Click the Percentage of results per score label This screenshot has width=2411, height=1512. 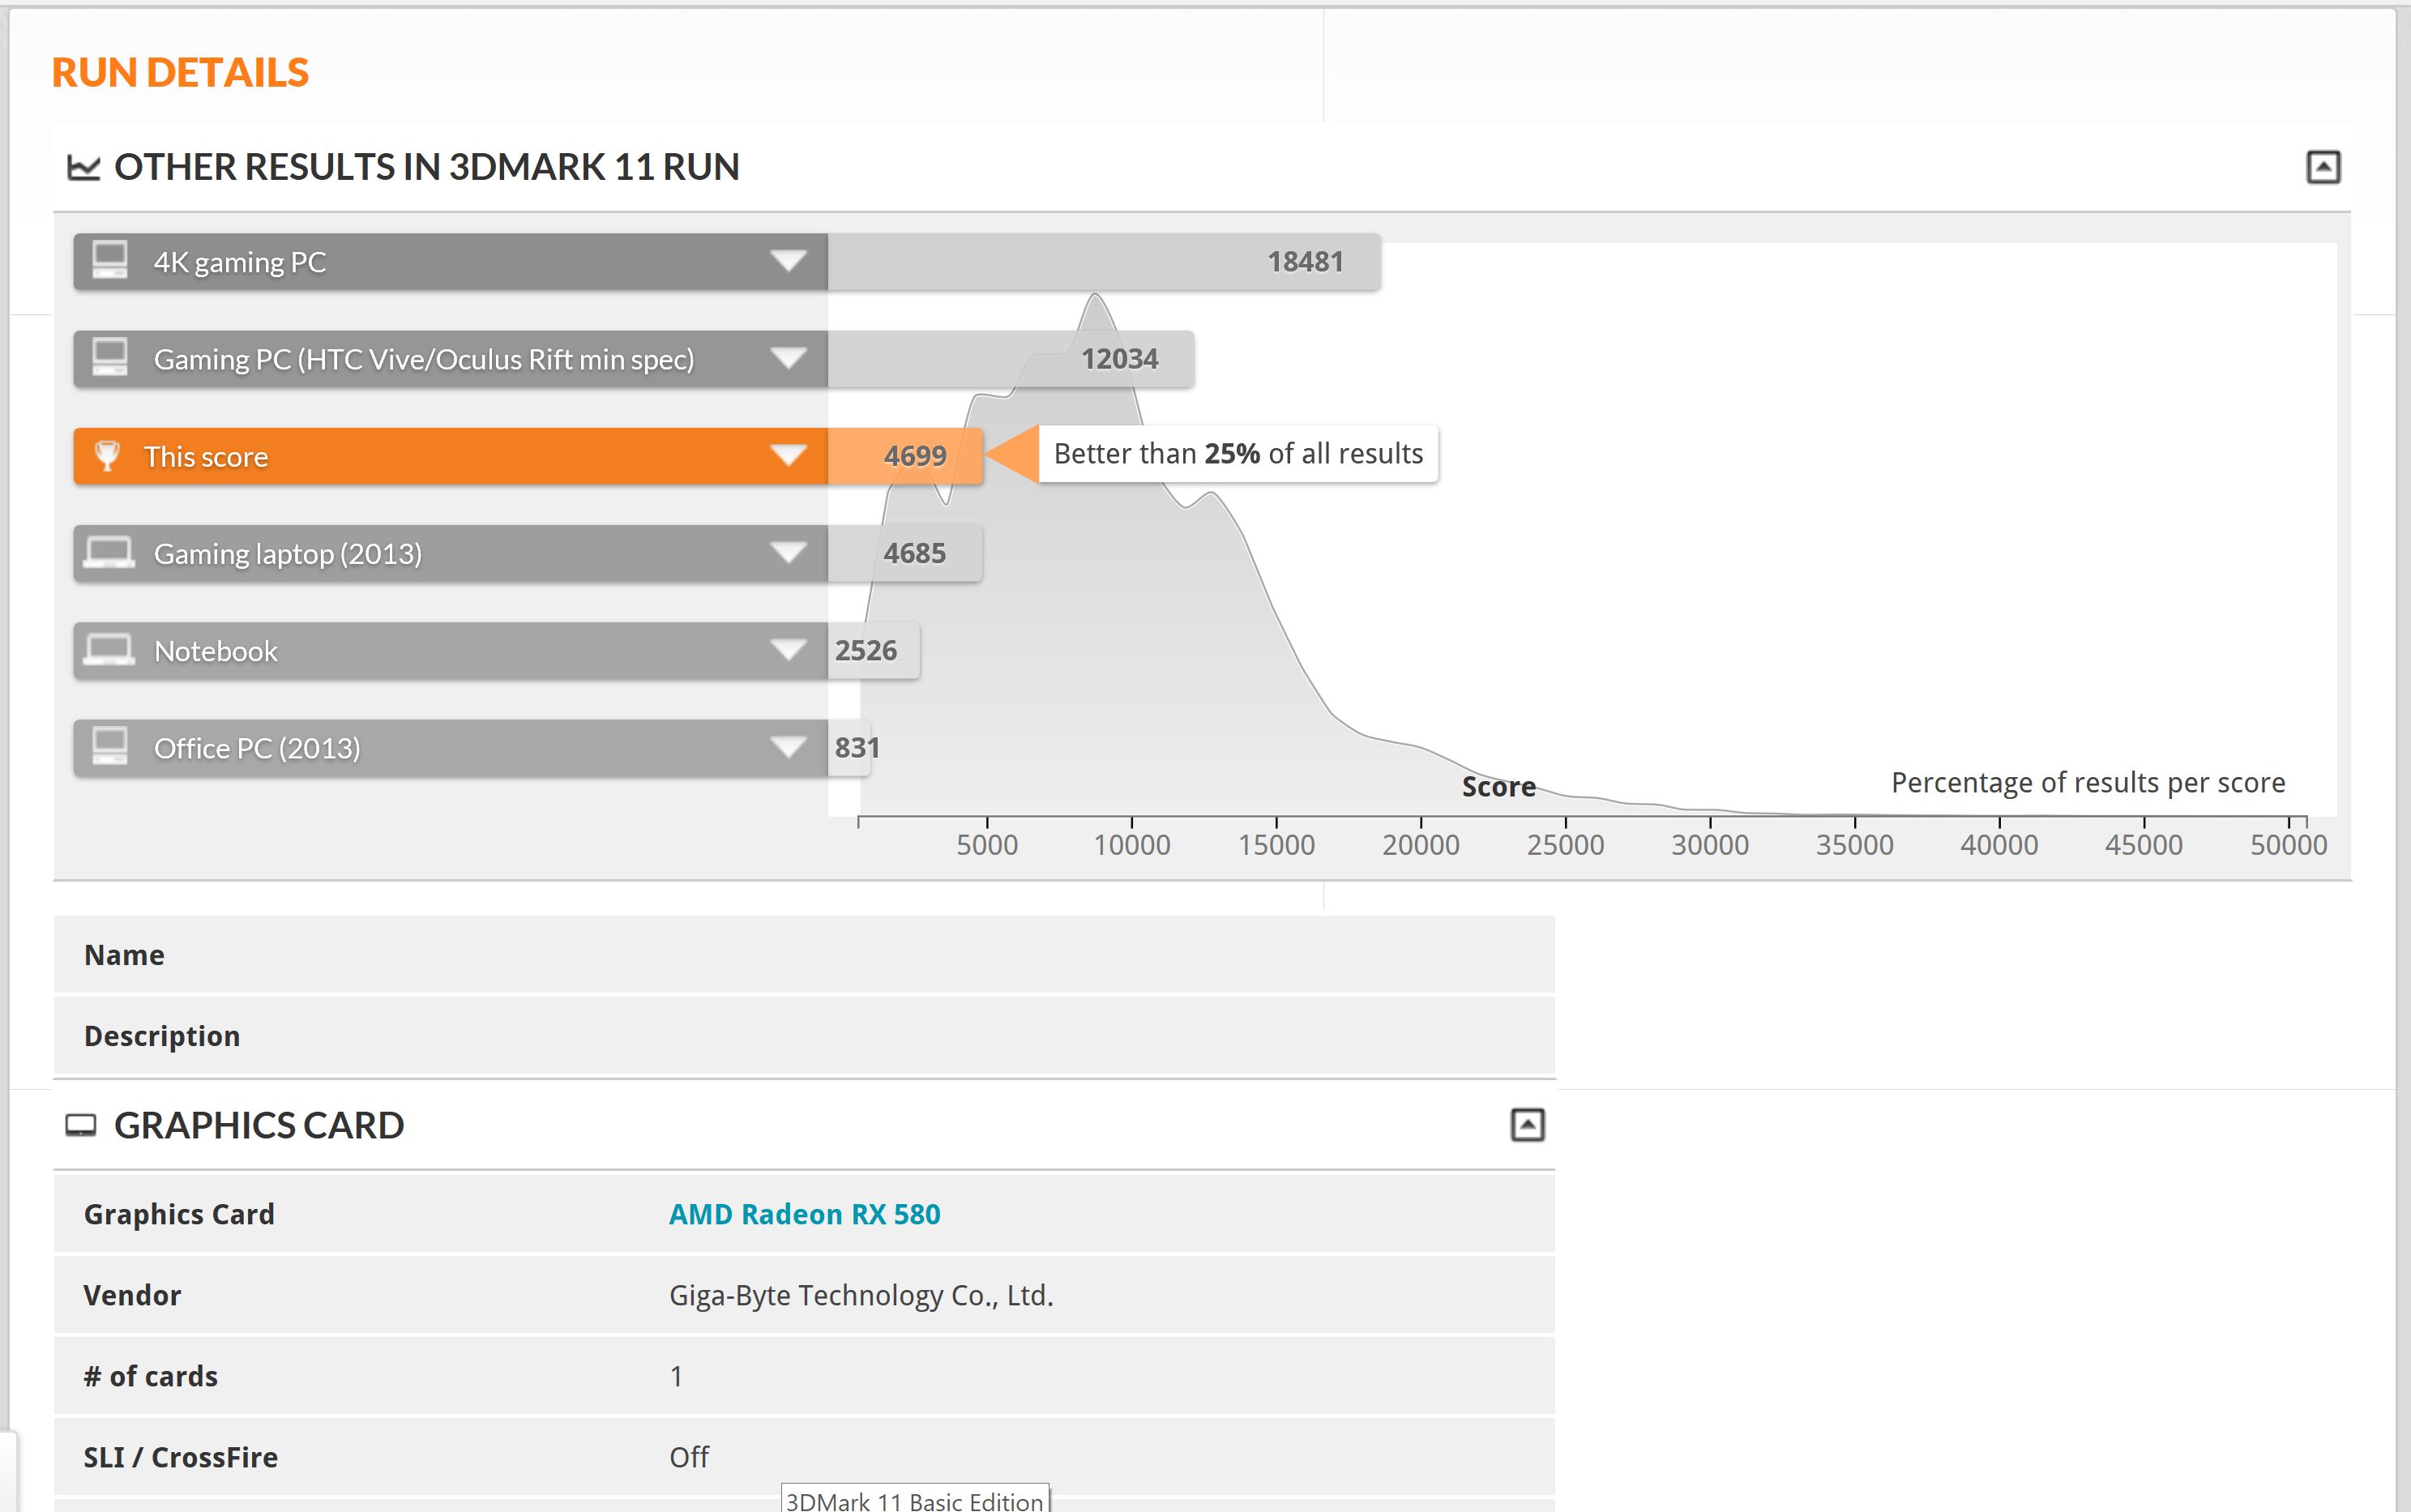[x=2088, y=782]
